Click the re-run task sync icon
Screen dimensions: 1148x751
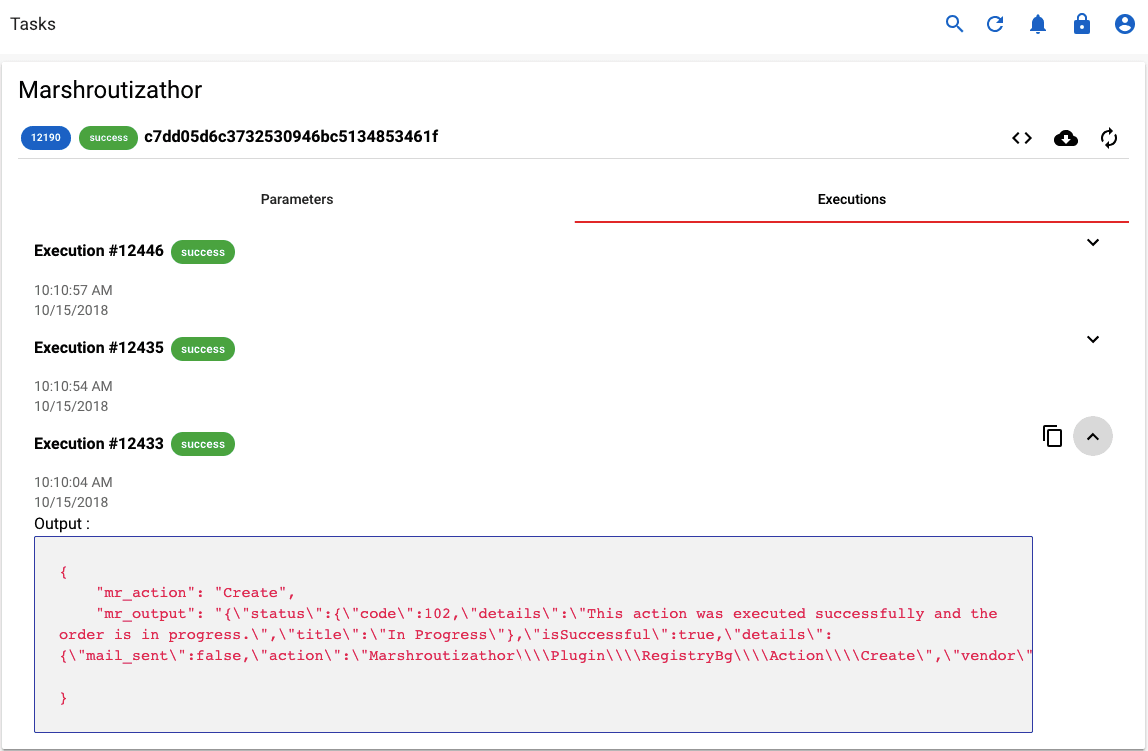(x=1109, y=138)
